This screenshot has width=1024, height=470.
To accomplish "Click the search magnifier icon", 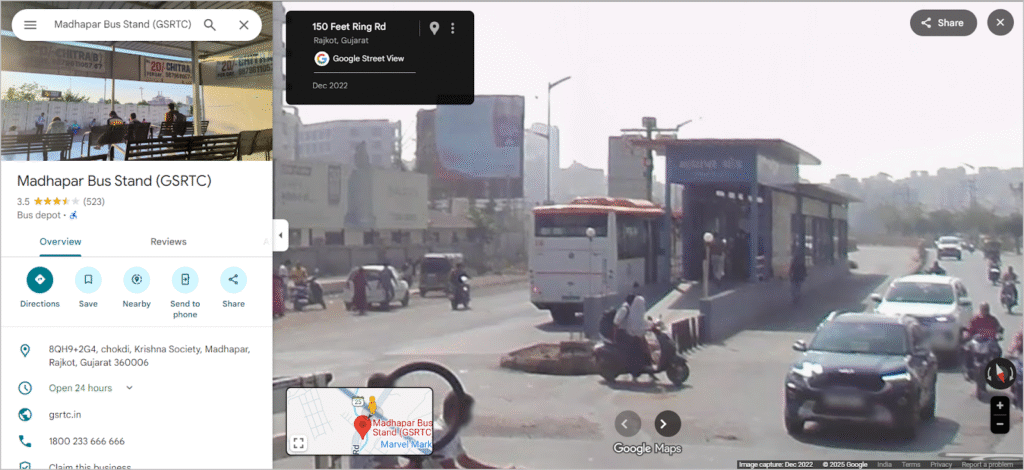I will pos(210,25).
